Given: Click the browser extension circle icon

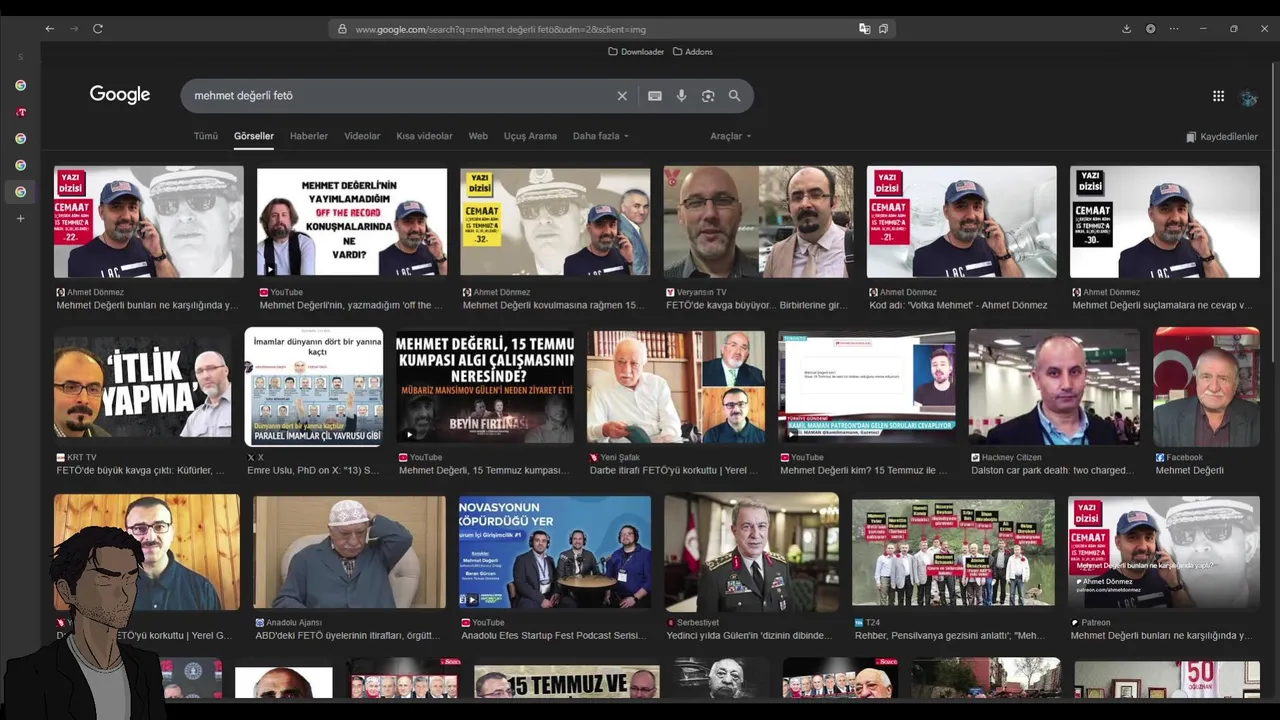Looking at the screenshot, I should [x=1150, y=29].
